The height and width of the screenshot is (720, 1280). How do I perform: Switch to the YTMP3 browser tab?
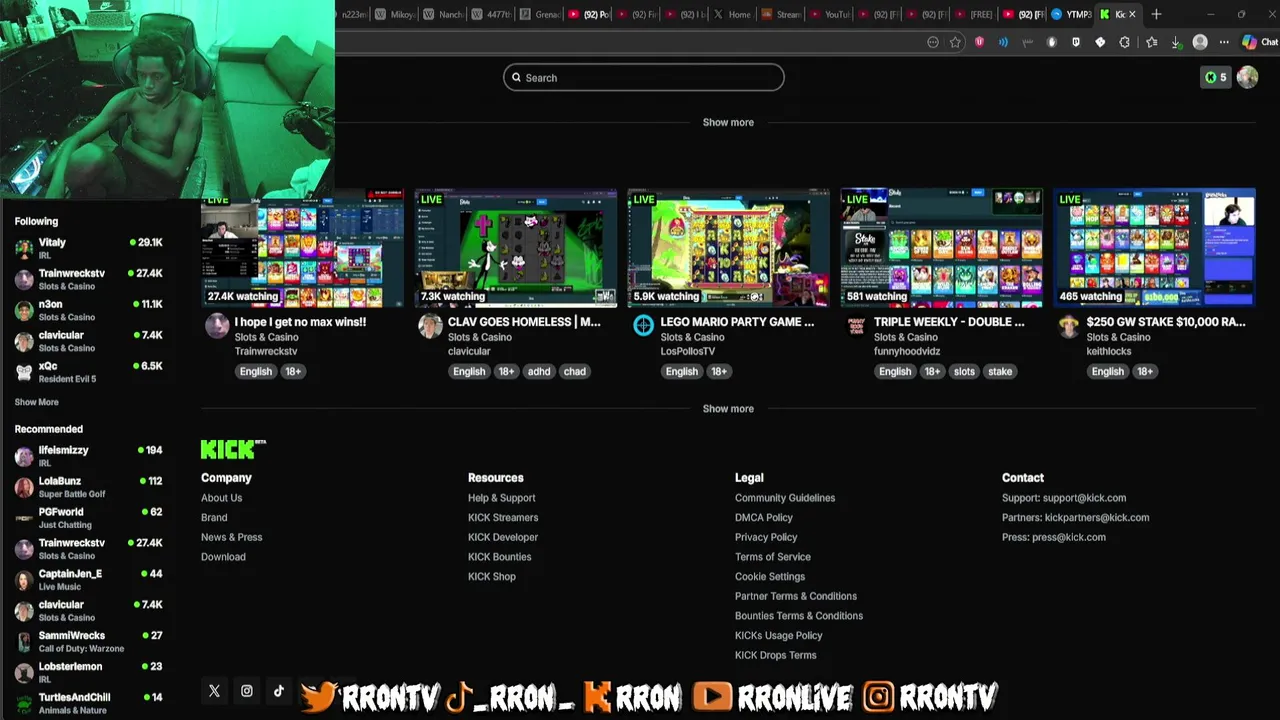tap(1071, 14)
